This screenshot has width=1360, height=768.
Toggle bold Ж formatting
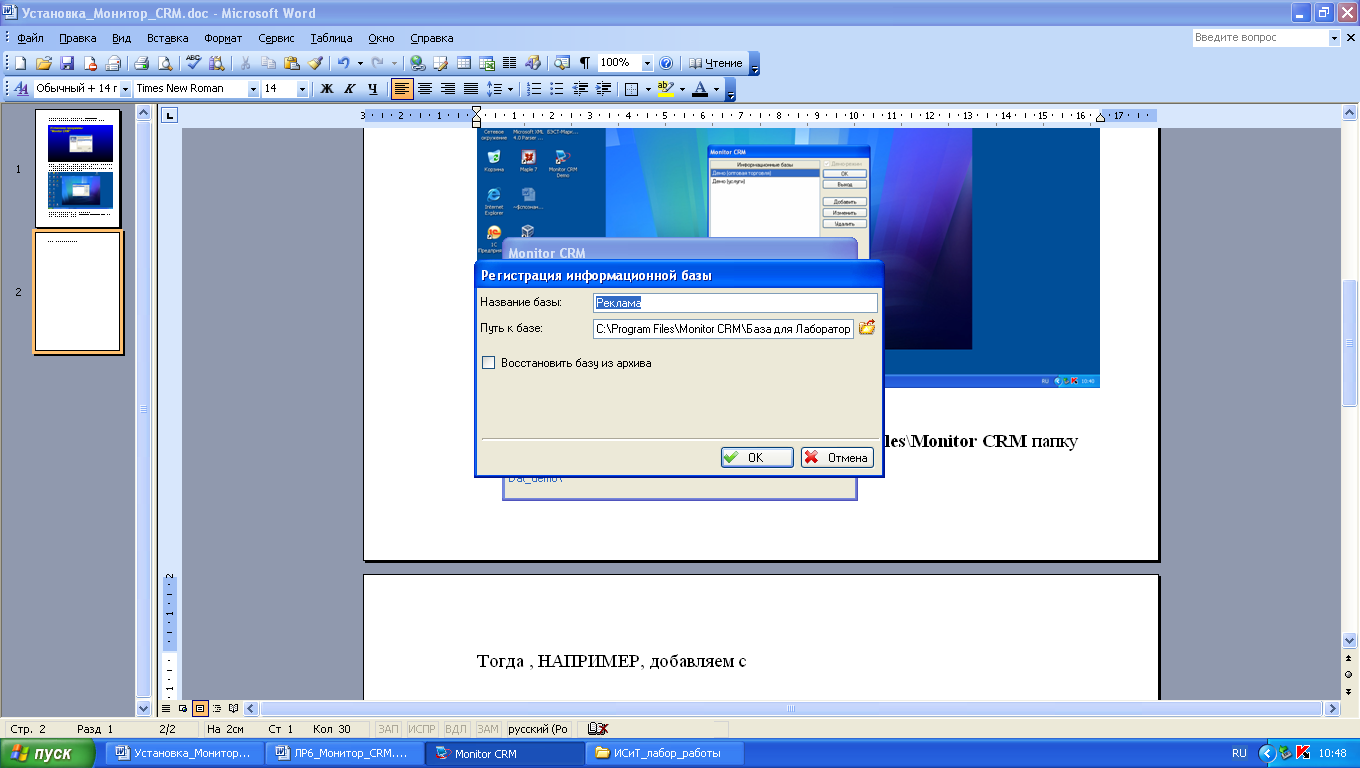point(326,89)
